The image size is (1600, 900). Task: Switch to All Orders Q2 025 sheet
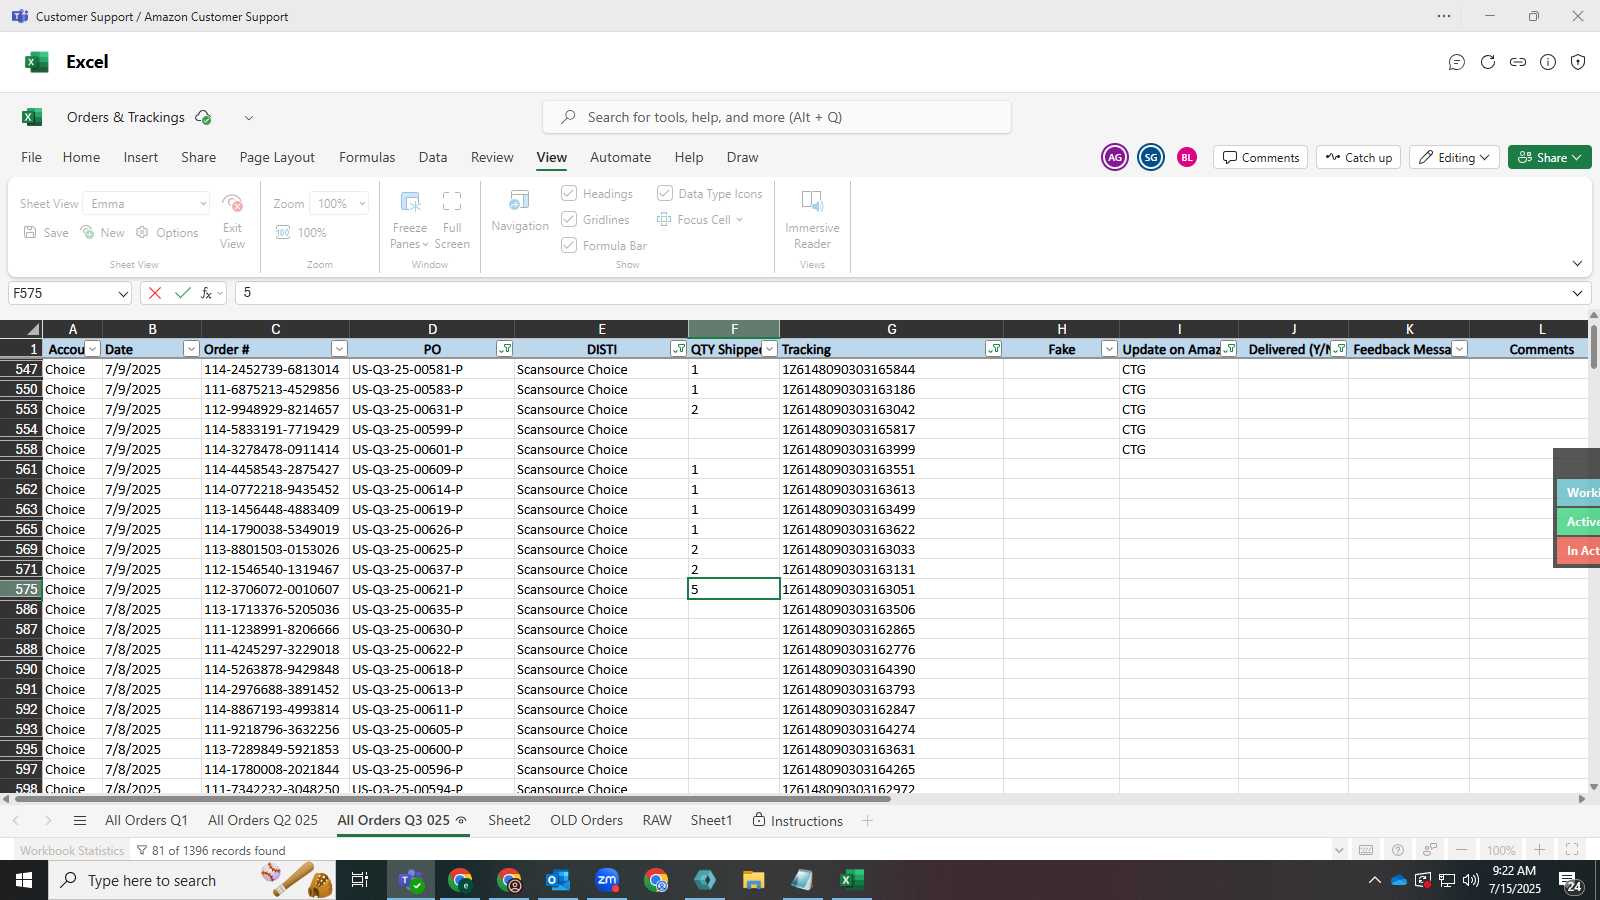pos(263,821)
